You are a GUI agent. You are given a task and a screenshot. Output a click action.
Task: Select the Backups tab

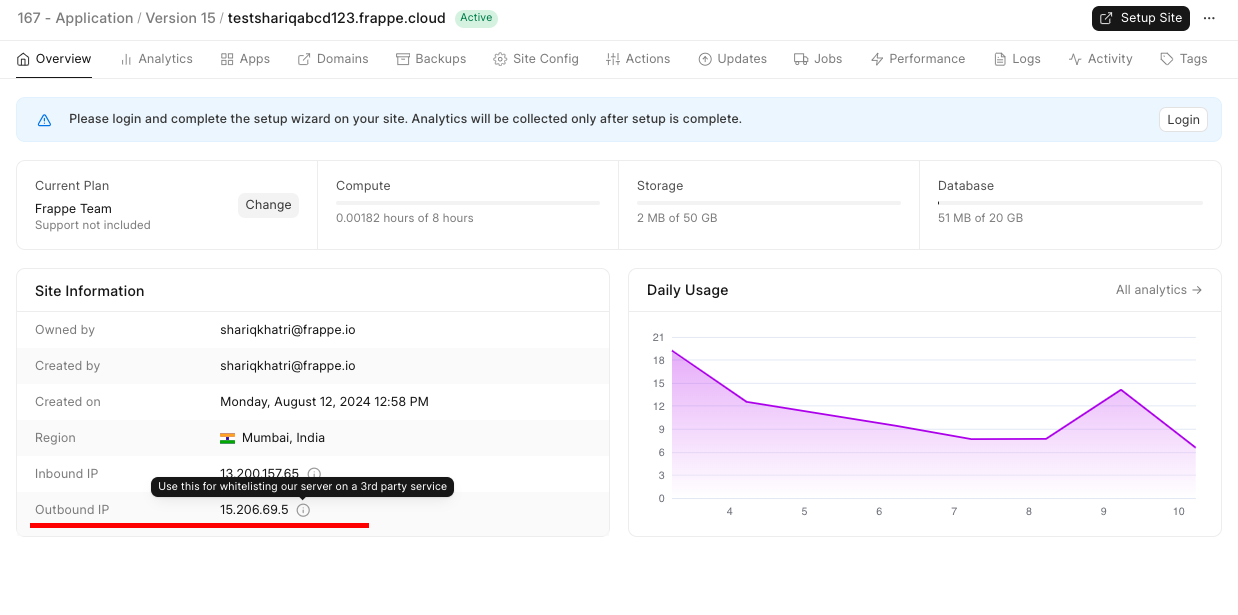[x=431, y=59]
